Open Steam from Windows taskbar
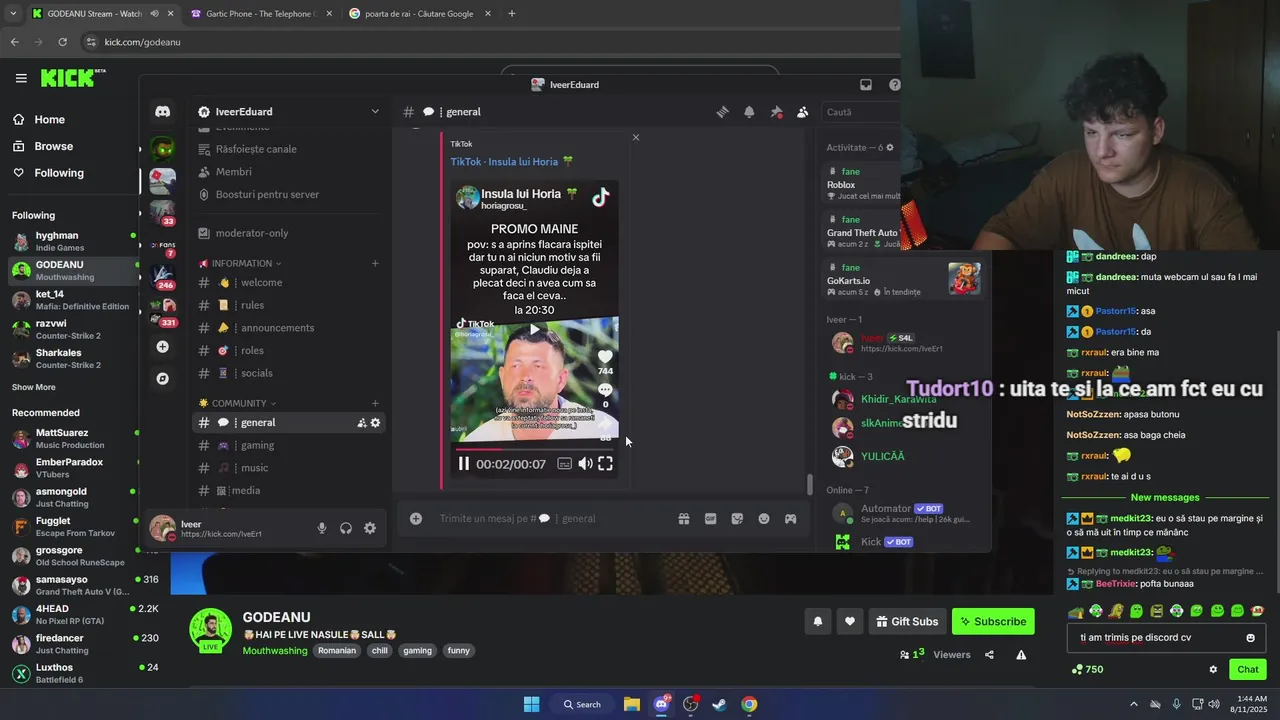This screenshot has width=1280, height=720. [x=719, y=704]
